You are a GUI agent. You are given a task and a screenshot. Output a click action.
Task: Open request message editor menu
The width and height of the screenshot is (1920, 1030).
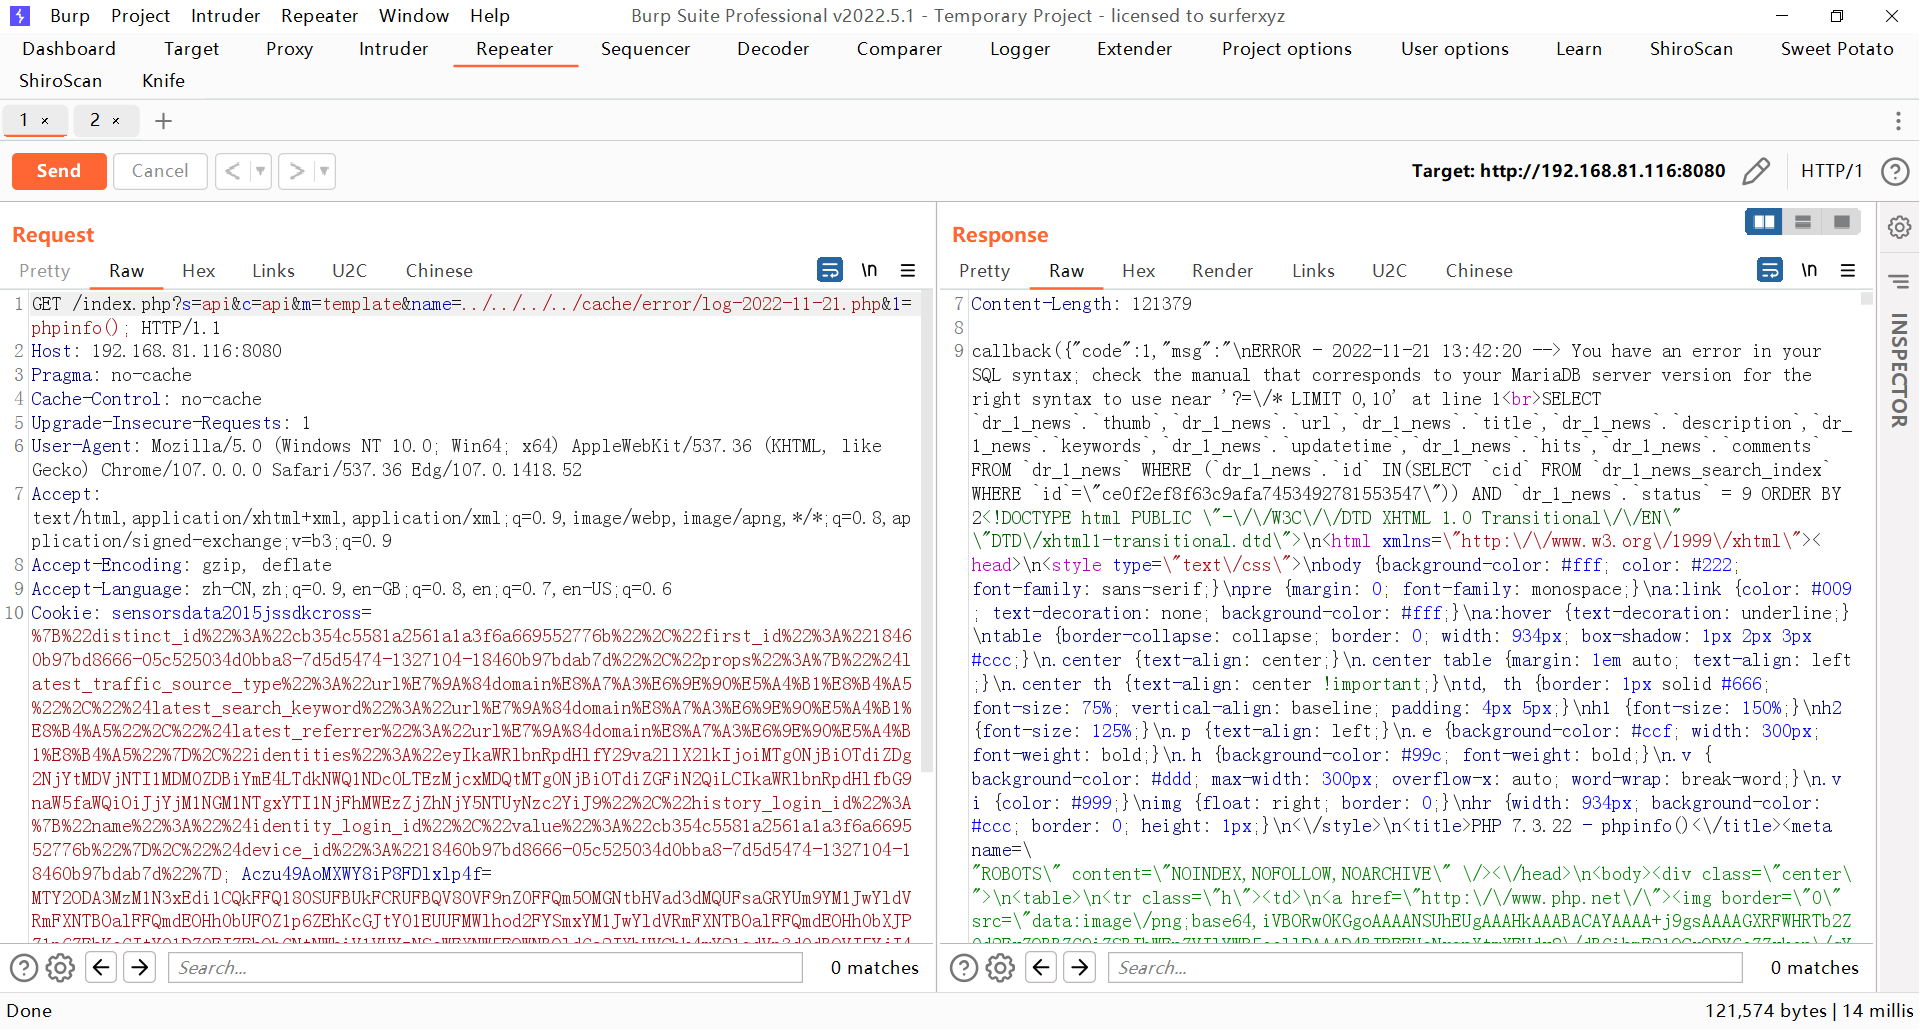coord(908,270)
